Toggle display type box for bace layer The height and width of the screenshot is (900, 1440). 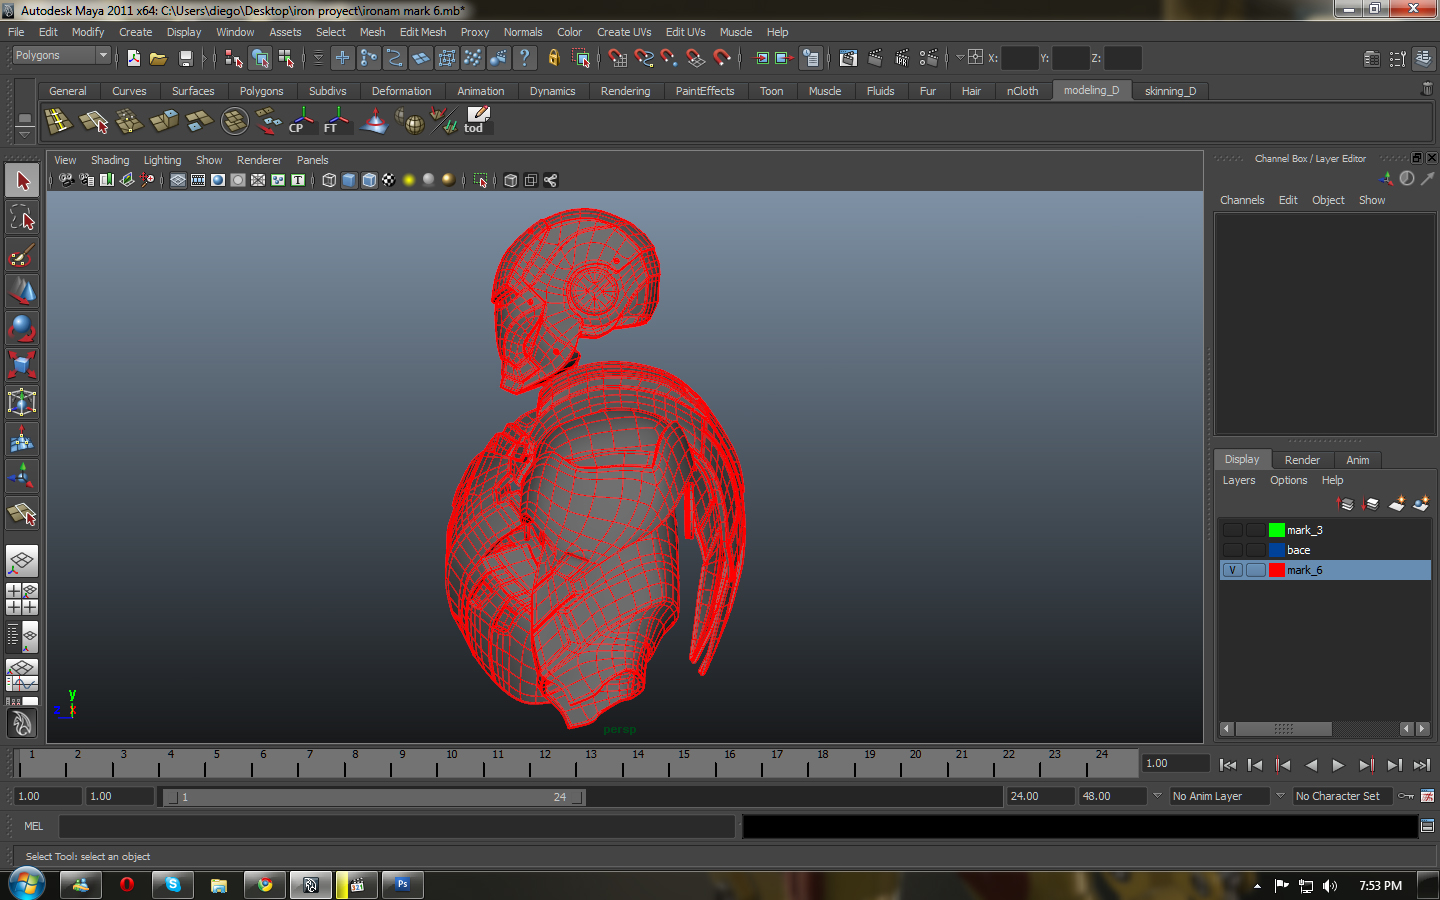point(1255,550)
